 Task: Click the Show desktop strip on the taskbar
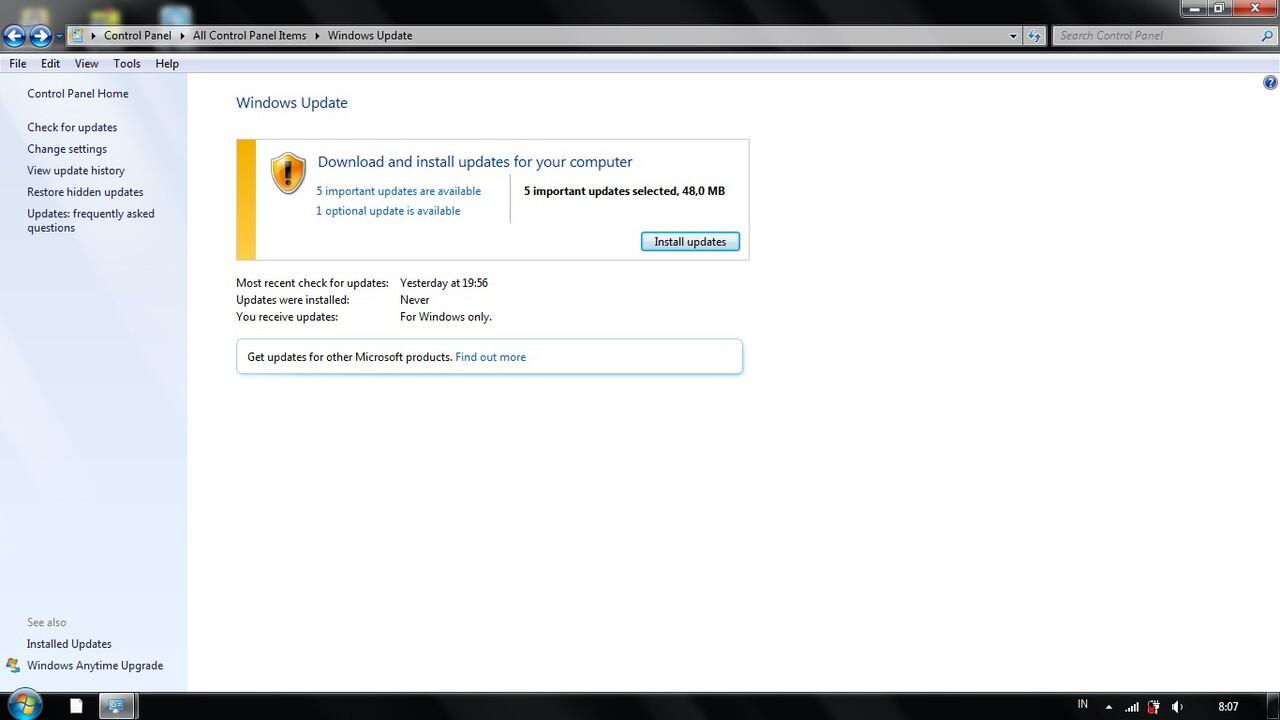click(1273, 706)
